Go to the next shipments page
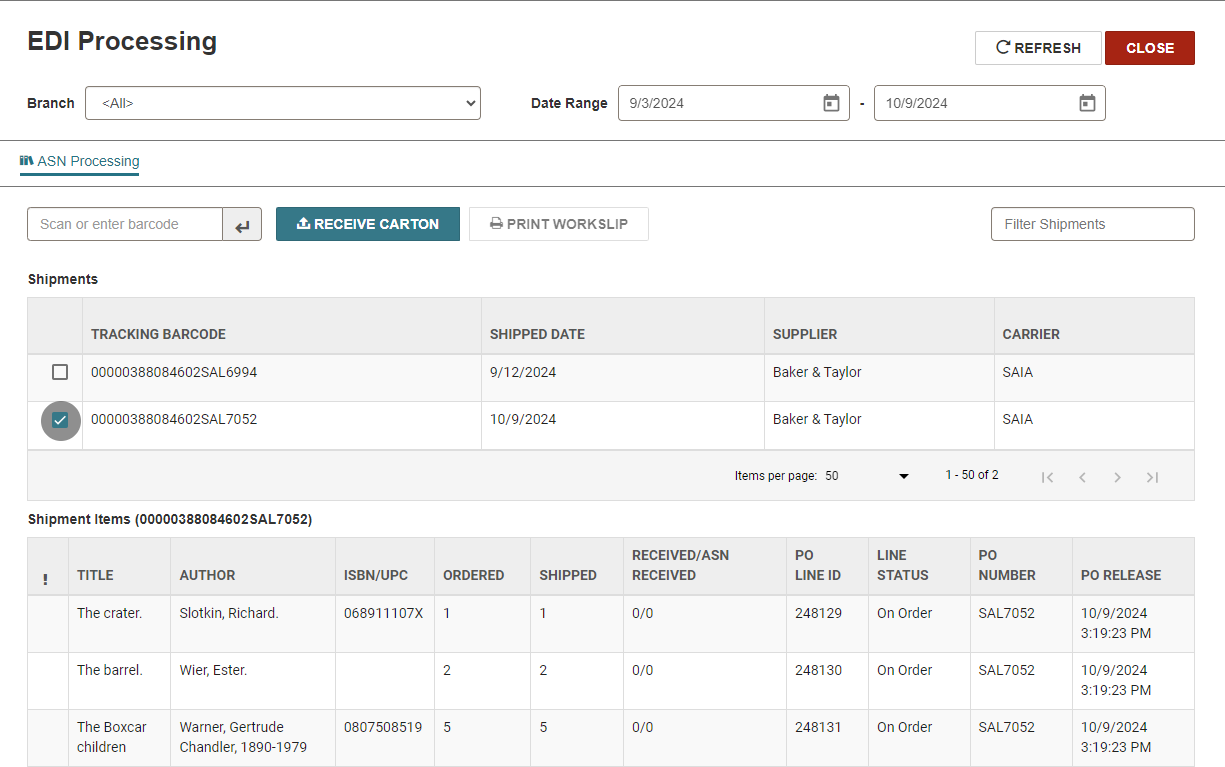The width and height of the screenshot is (1225, 767). 1117,477
